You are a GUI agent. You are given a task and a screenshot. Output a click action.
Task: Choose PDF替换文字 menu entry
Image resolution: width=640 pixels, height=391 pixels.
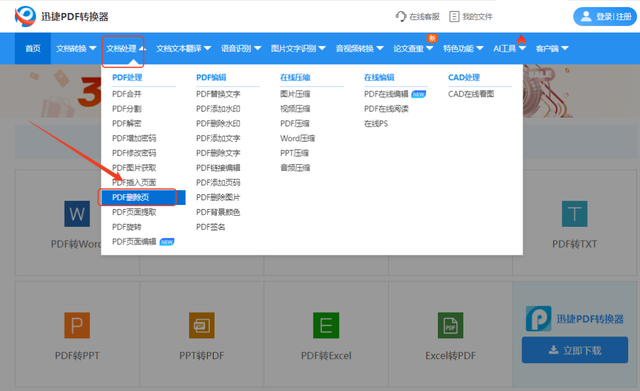[218, 94]
